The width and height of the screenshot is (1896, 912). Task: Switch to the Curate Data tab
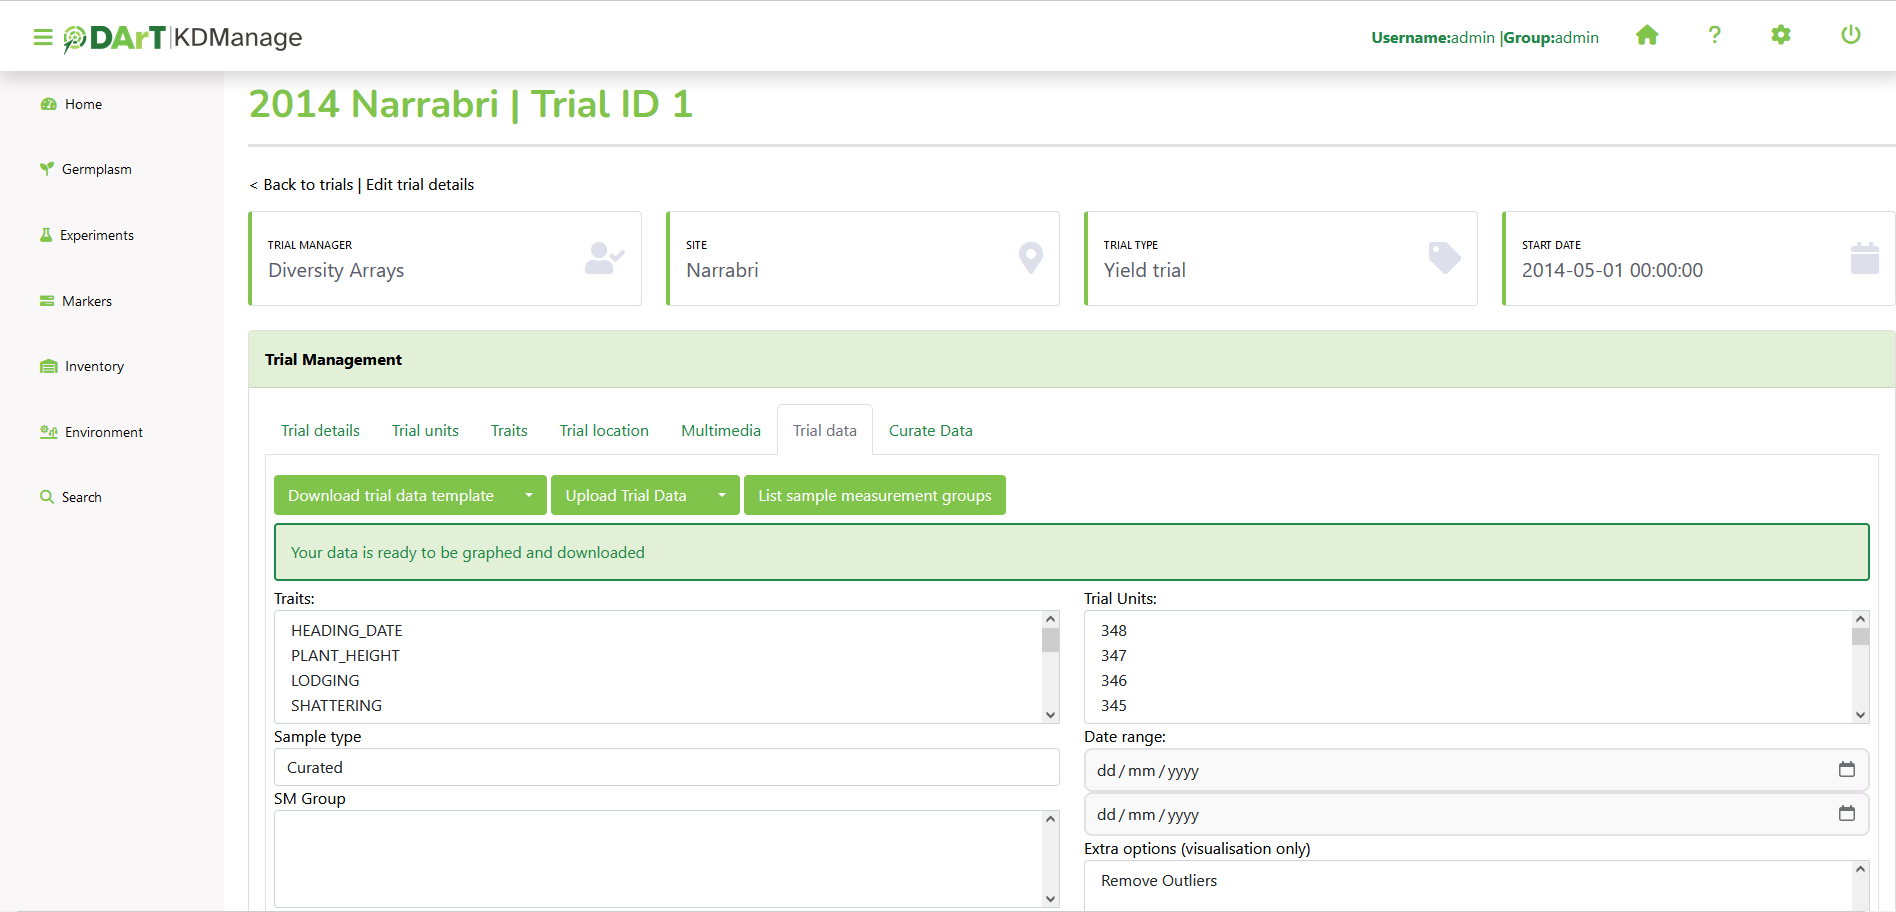point(930,431)
